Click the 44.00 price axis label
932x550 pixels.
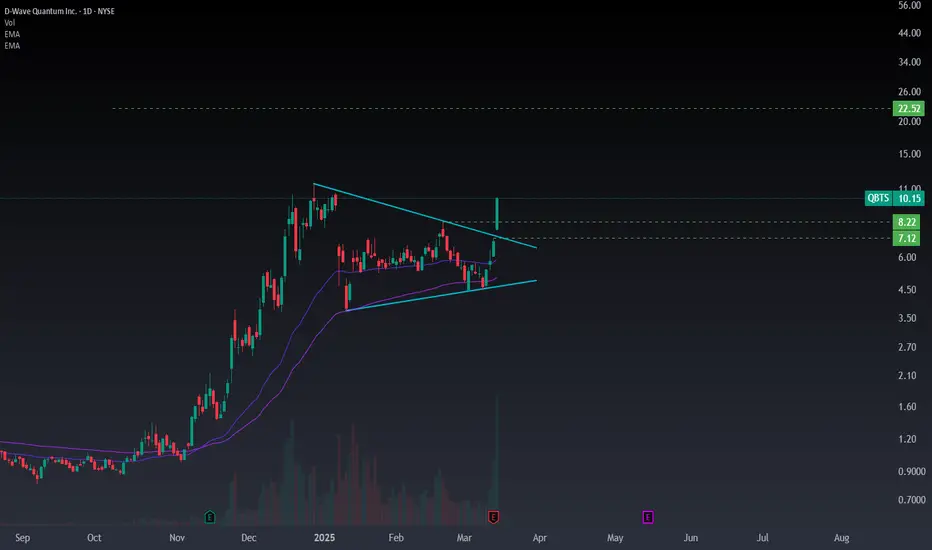tap(909, 33)
